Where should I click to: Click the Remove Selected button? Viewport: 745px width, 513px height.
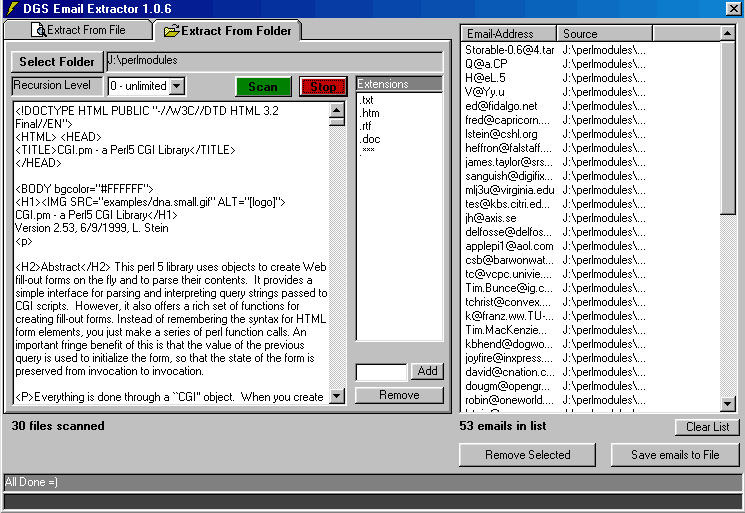(528, 455)
